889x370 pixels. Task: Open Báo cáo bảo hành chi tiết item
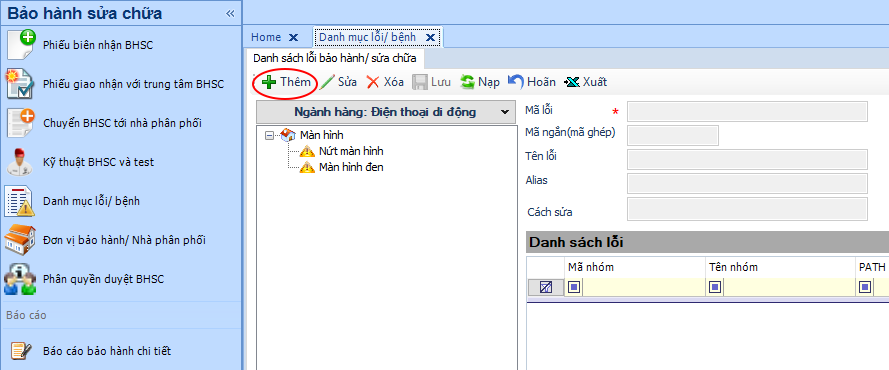point(107,351)
